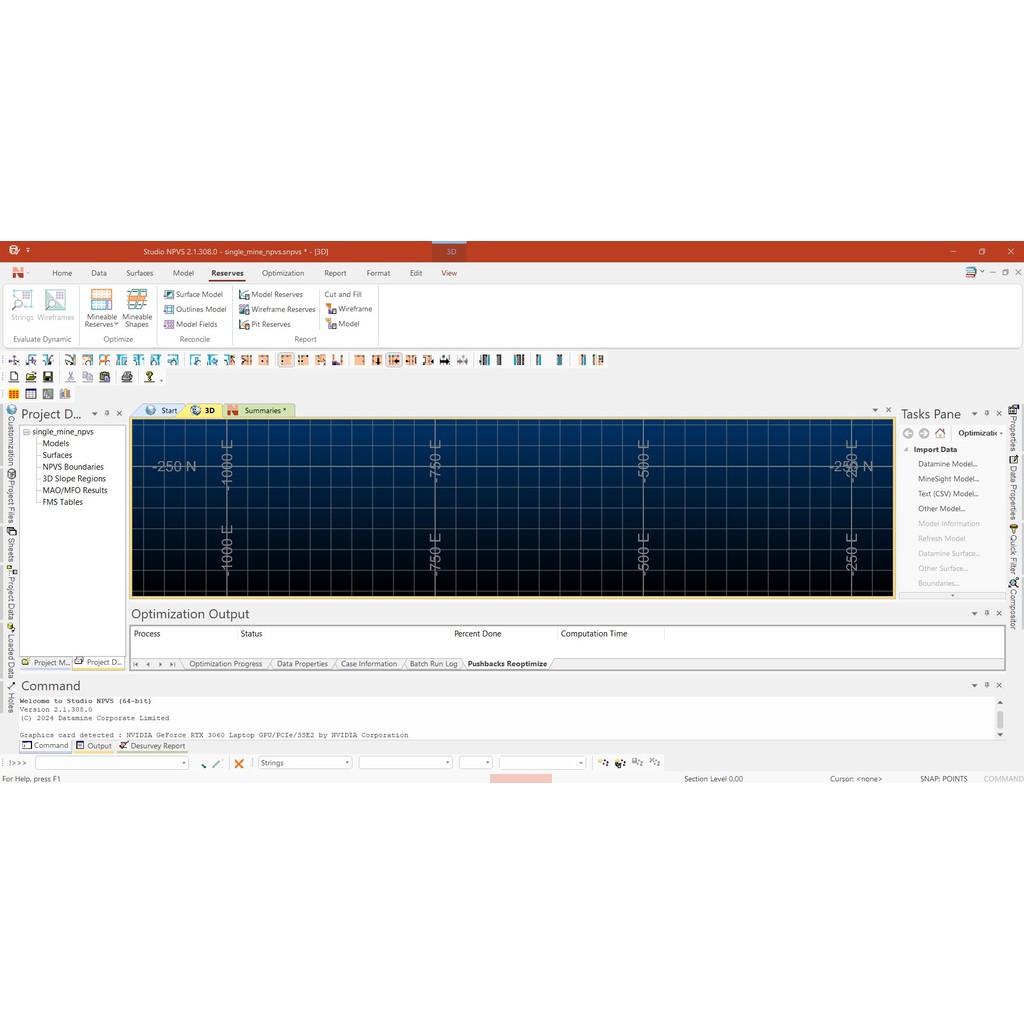Open the Tasks Pane options arrow
This screenshot has width=1024, height=1024.
(x=974, y=413)
